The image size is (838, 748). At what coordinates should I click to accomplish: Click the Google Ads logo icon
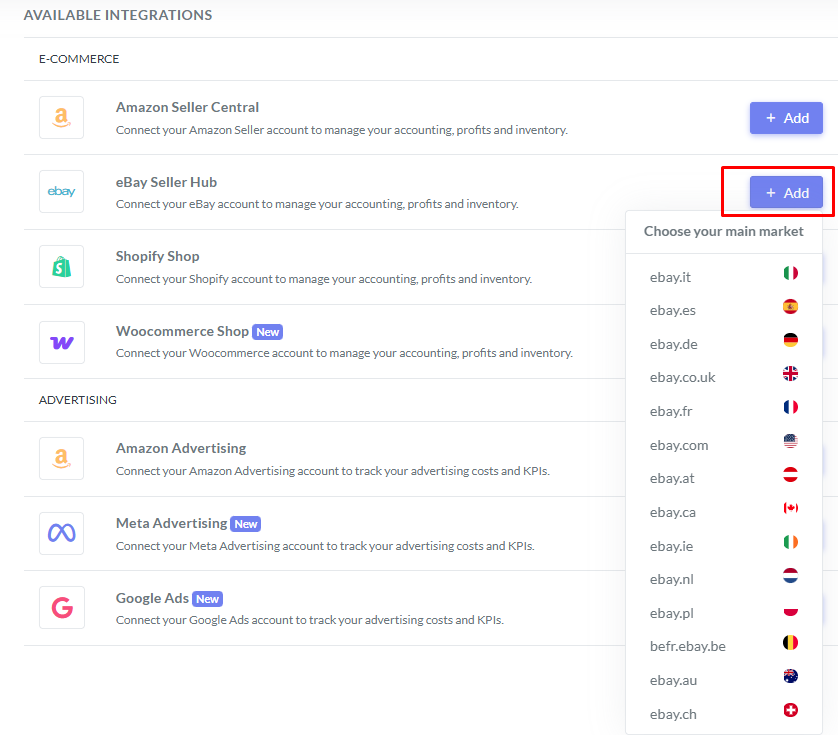[61, 607]
